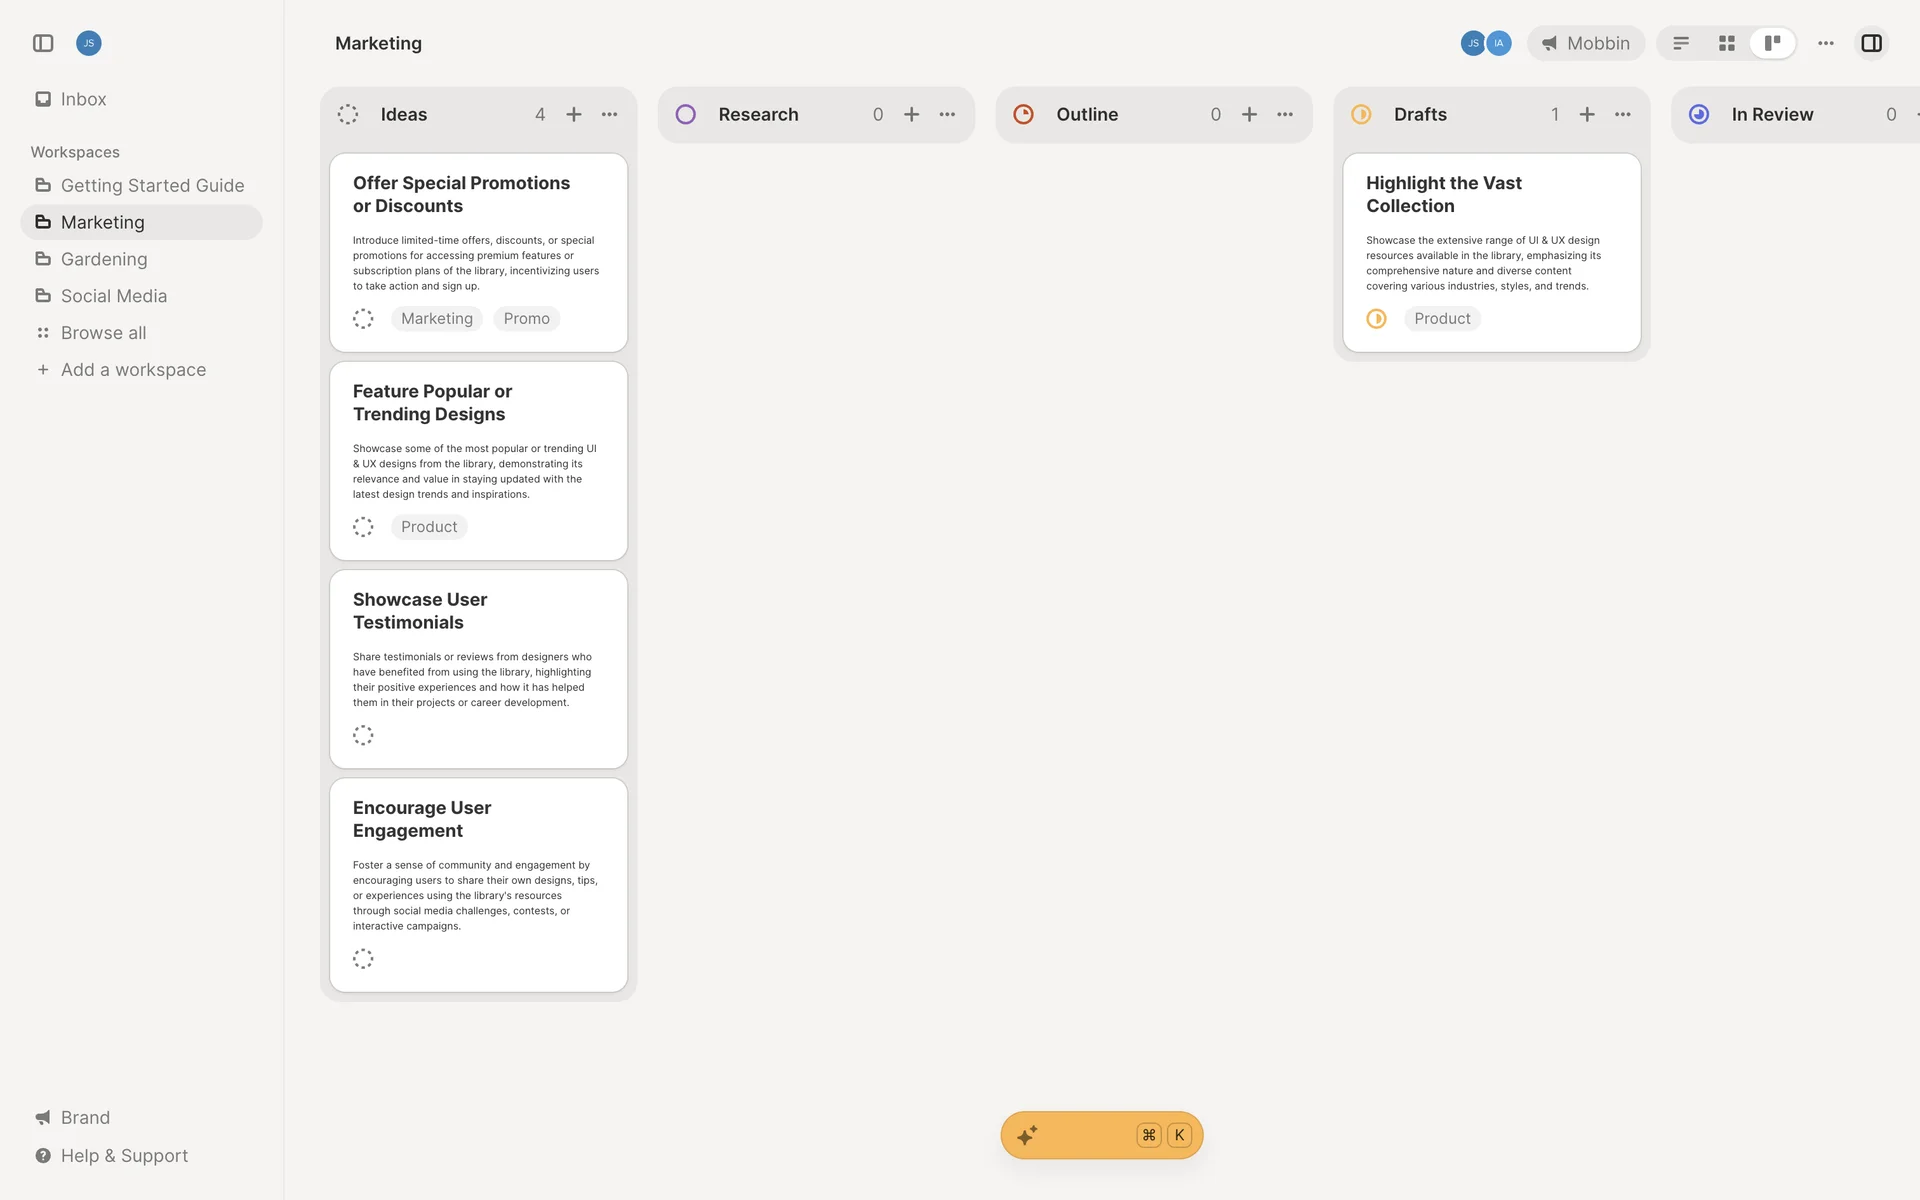Add a new card to Research column
This screenshot has width=1920, height=1200.
[x=912, y=114]
